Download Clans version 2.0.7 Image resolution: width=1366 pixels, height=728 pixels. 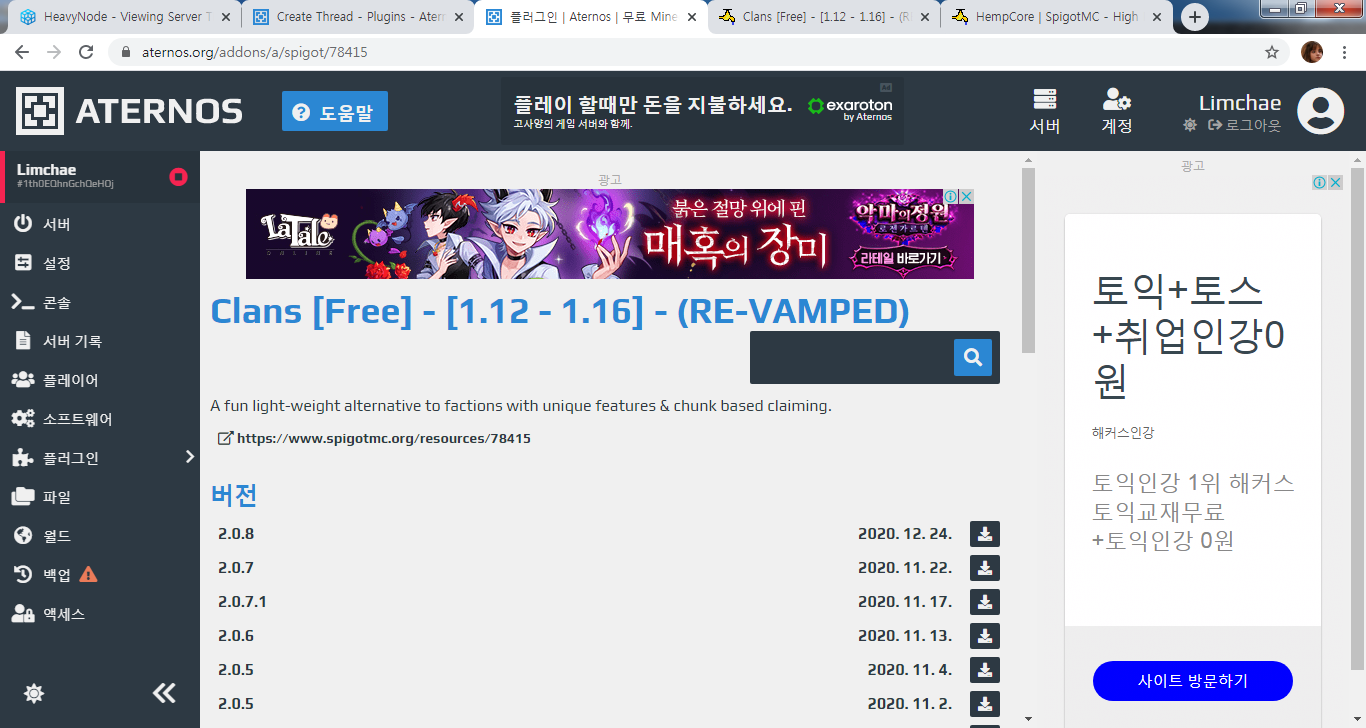point(985,568)
